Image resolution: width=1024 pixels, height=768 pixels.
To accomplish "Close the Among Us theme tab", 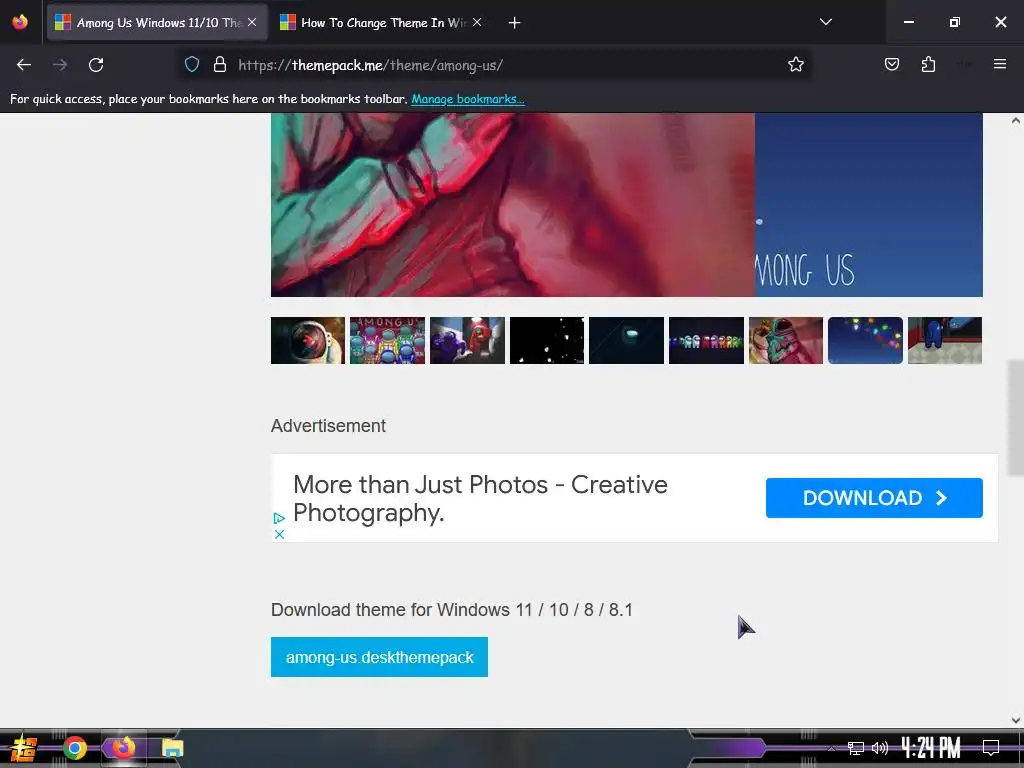I will (252, 22).
